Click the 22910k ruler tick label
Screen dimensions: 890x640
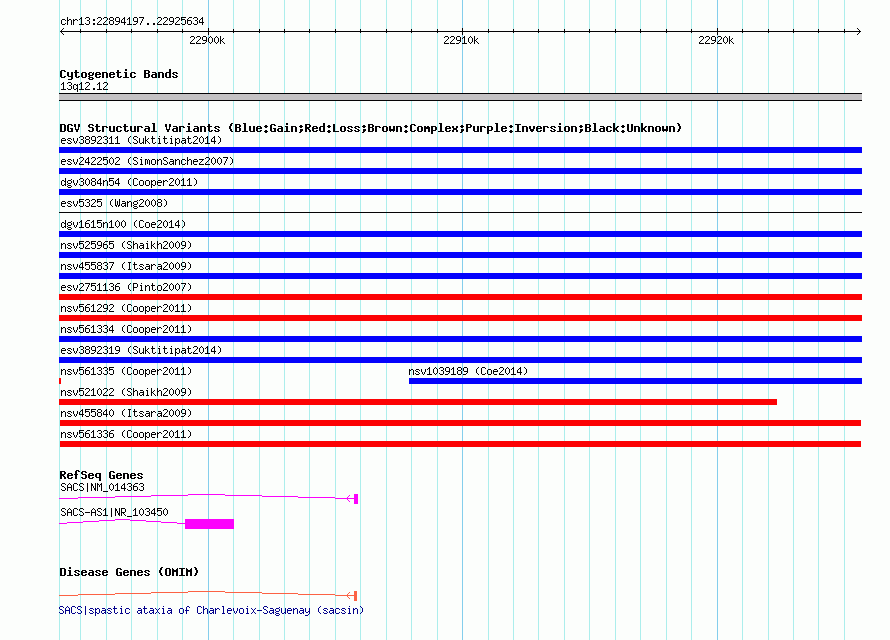pos(461,40)
